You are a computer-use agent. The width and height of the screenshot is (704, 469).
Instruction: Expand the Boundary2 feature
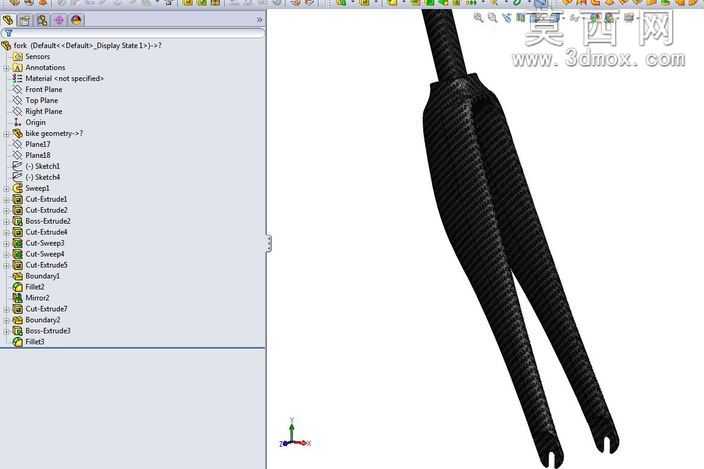pyautogui.click(x=6, y=320)
